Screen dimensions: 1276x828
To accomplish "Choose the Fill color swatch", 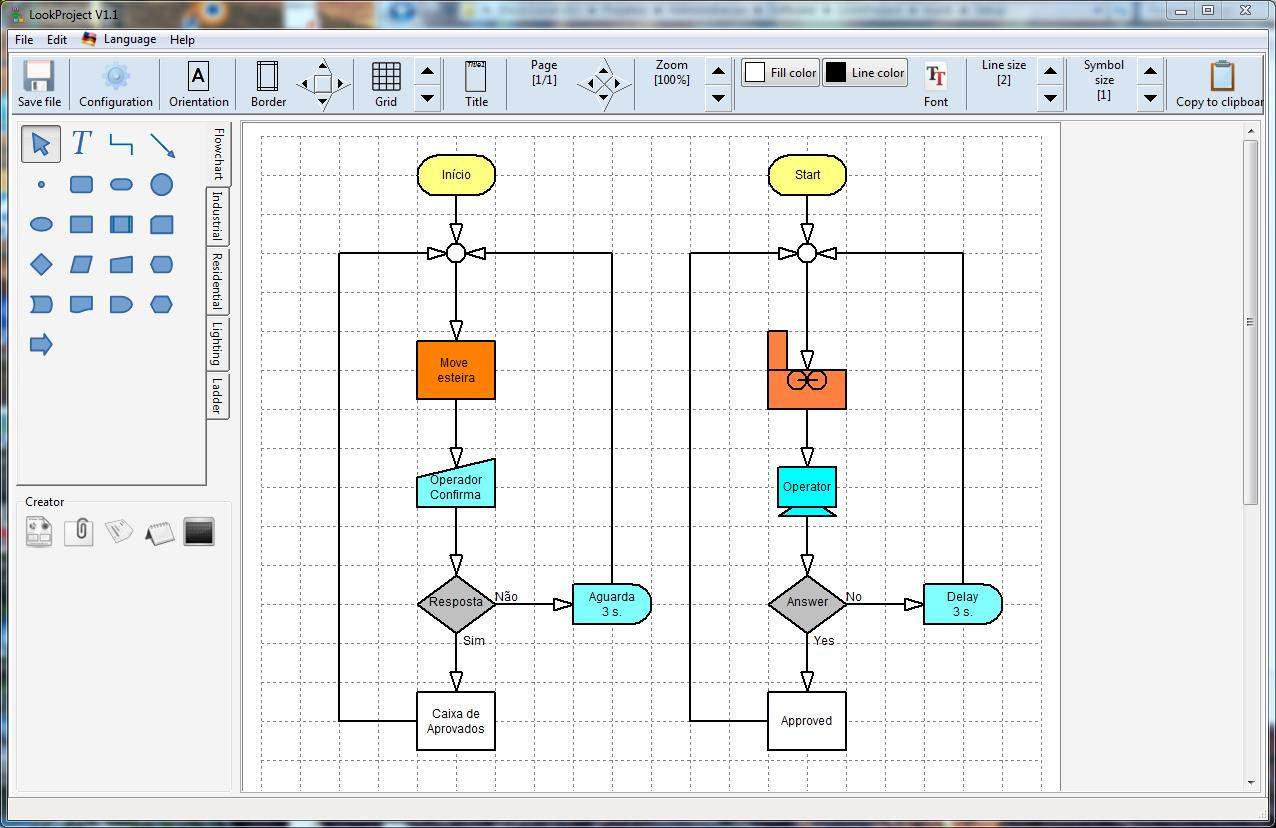I will [781, 73].
